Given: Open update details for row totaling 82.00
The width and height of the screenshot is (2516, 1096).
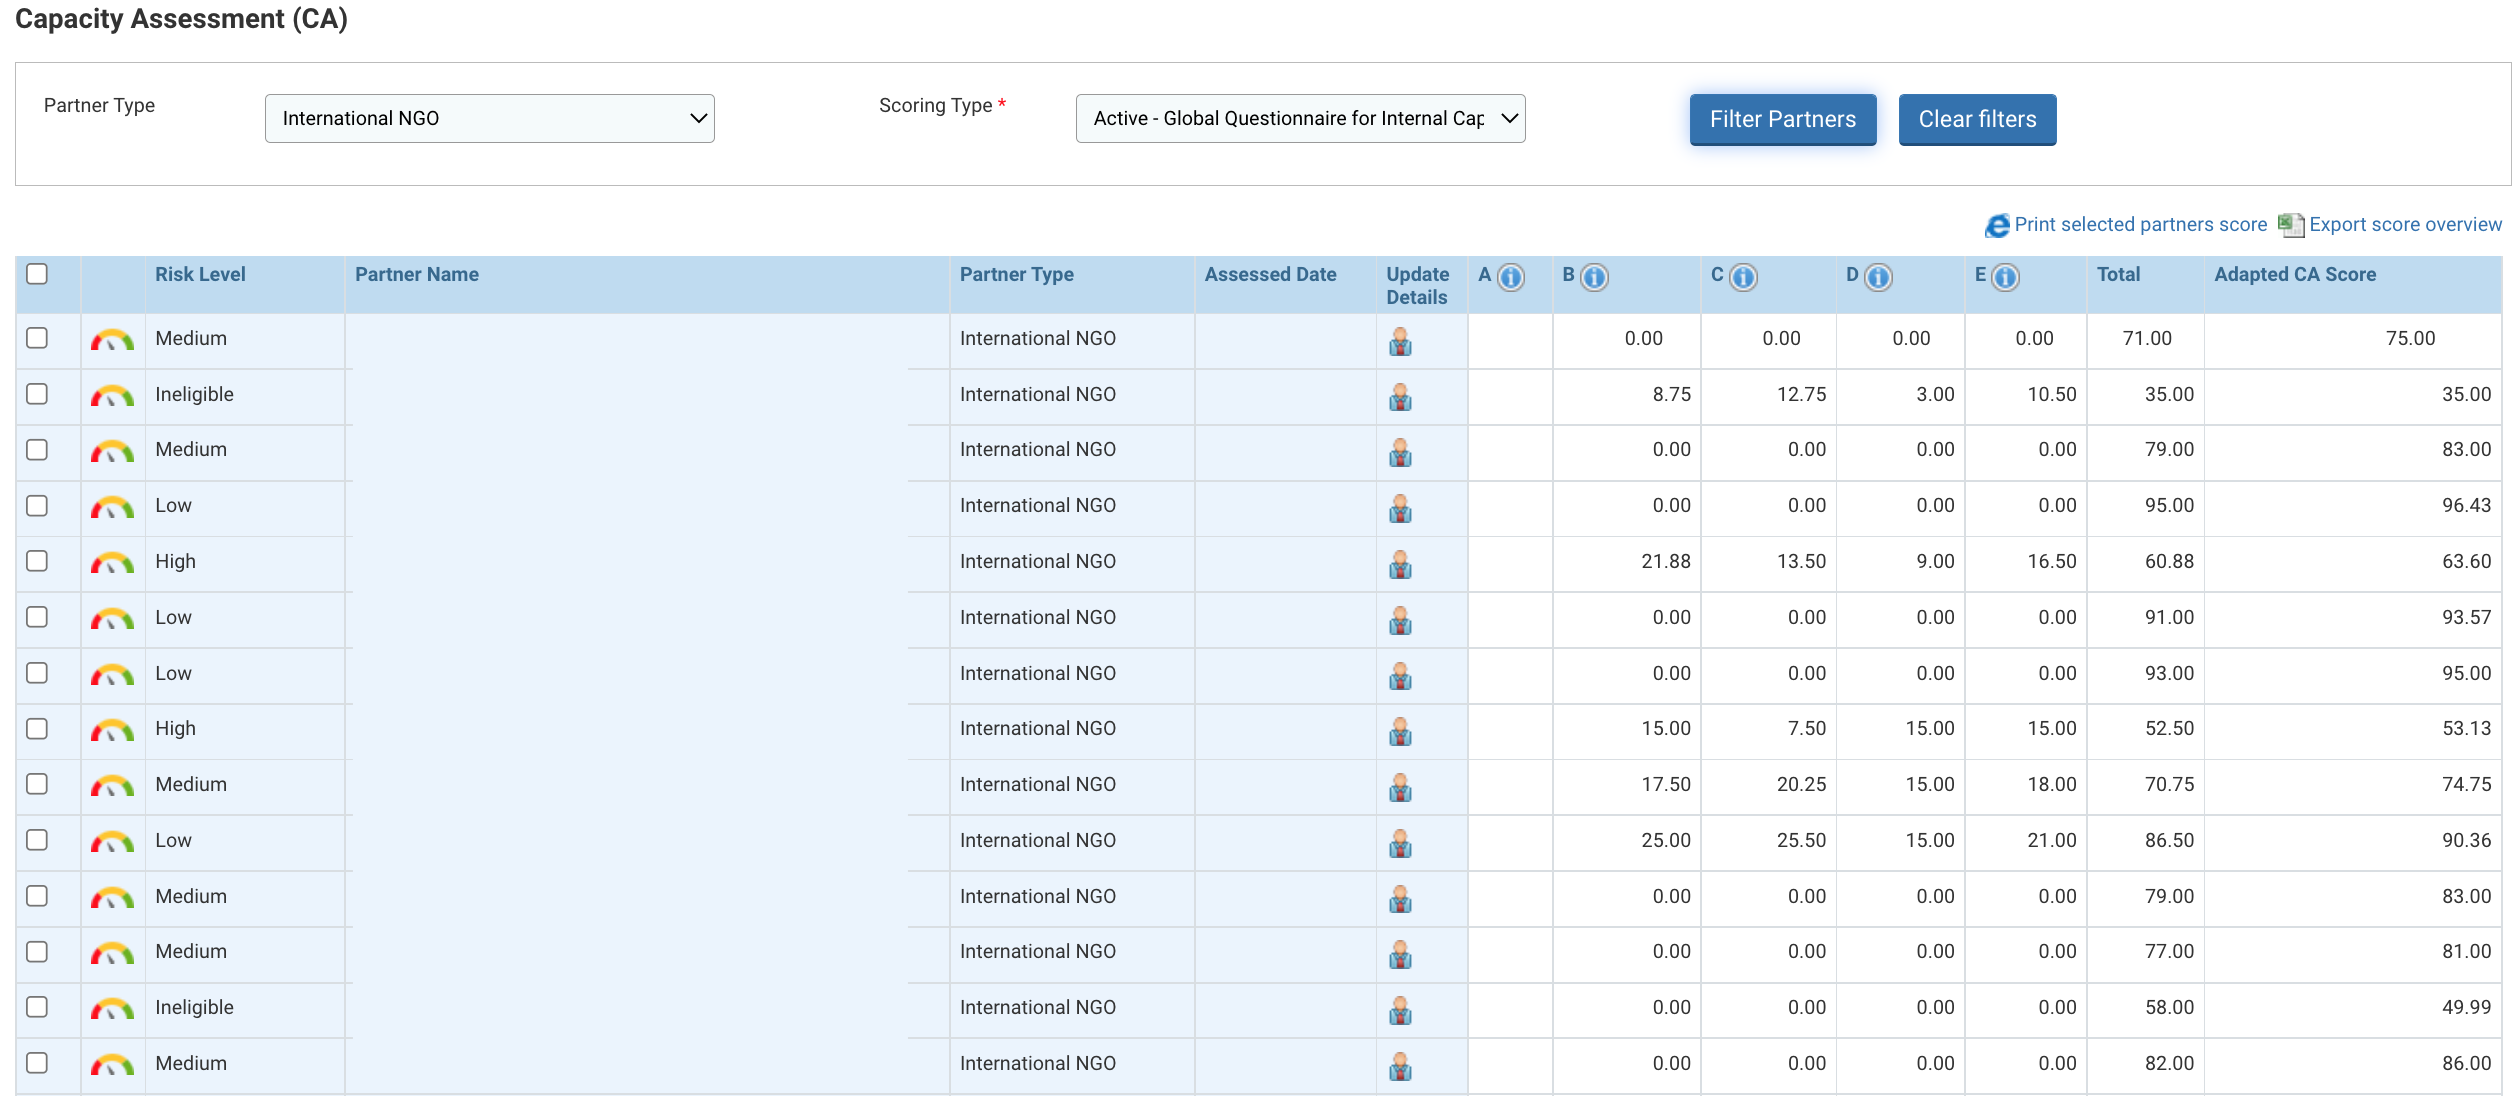Looking at the screenshot, I should coord(1400,1067).
